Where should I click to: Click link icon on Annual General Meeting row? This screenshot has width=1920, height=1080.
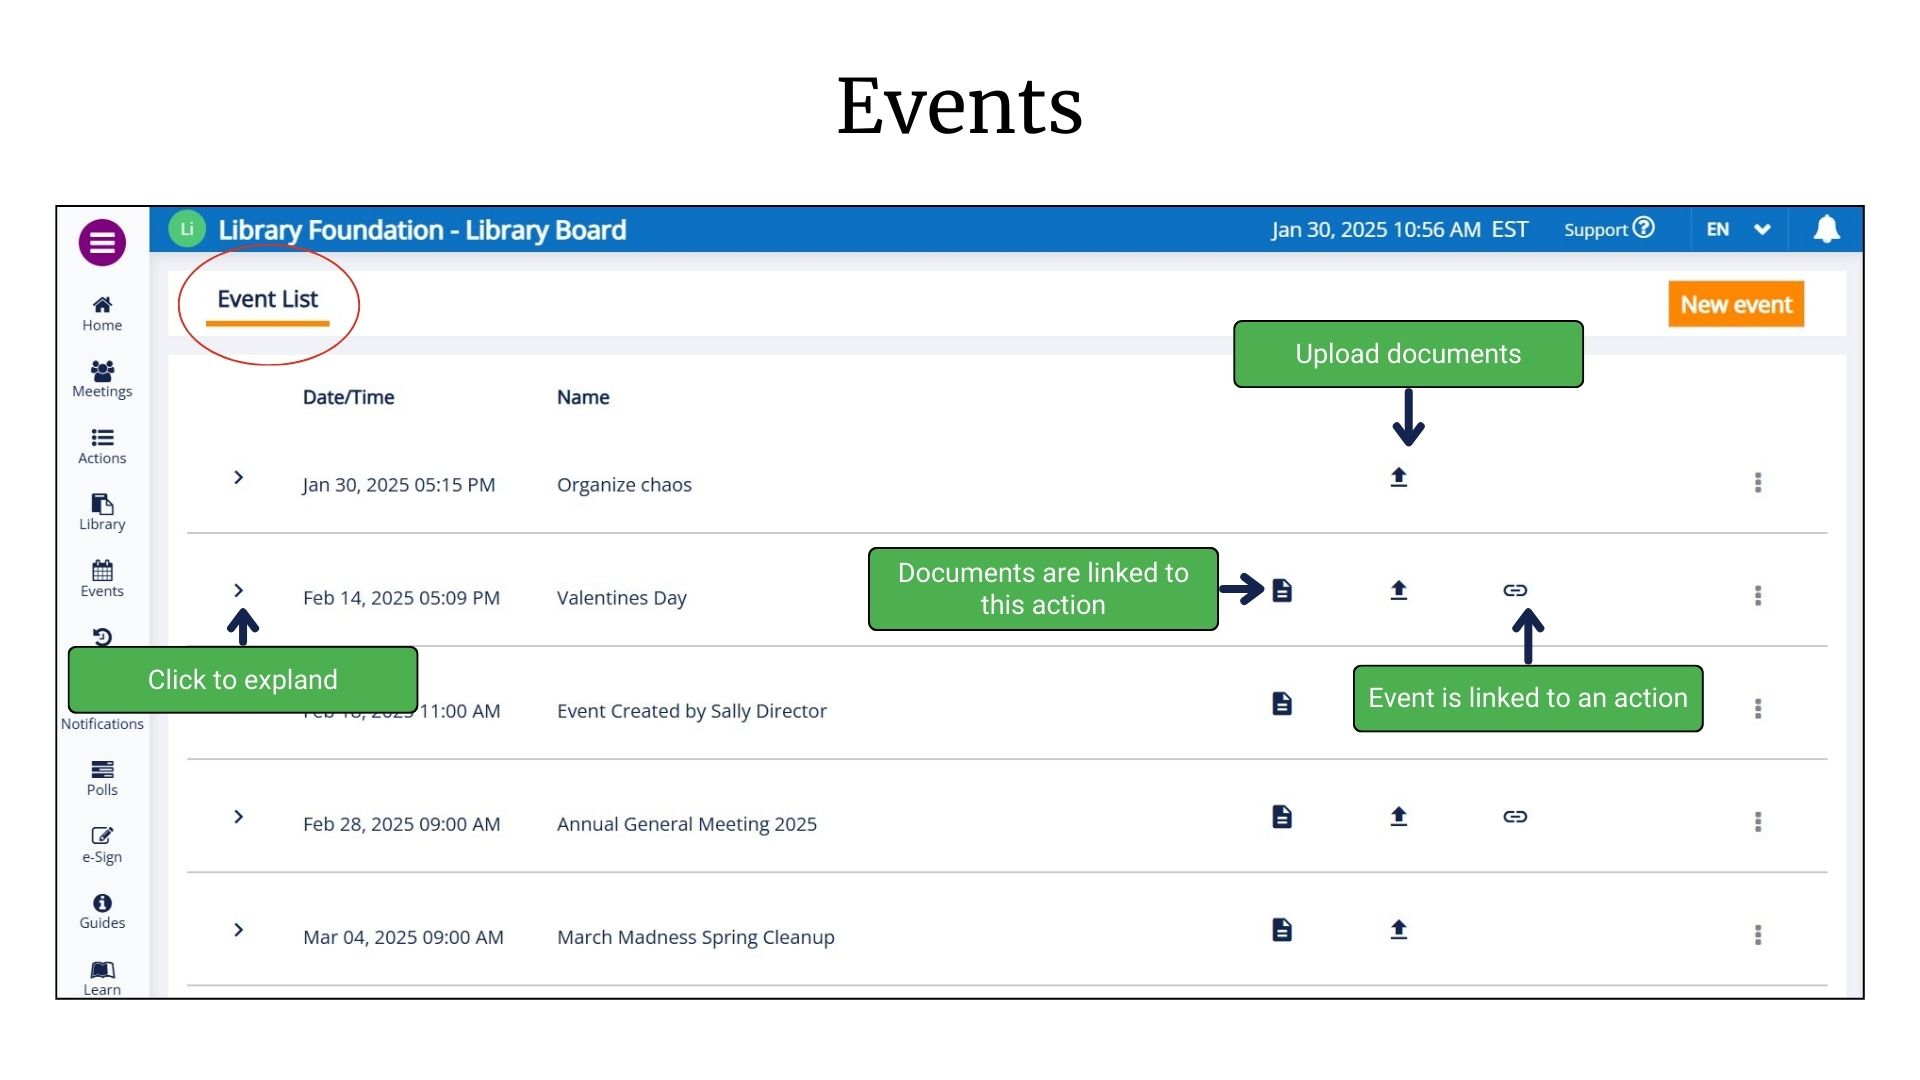click(1515, 817)
